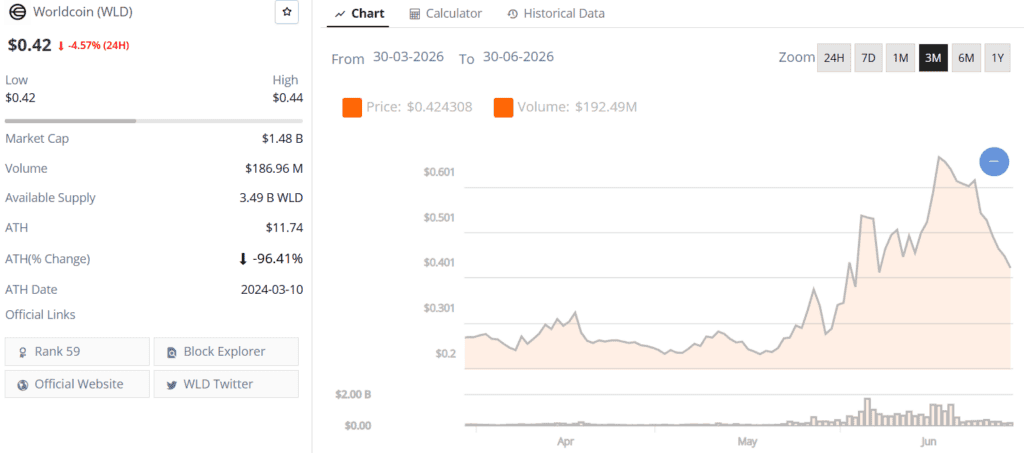Set chart zoom to 1Y
1024x453 pixels.
coord(997,58)
